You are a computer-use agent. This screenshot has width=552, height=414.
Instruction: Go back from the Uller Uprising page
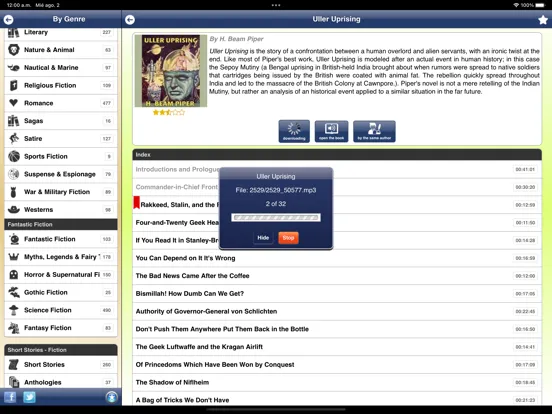pos(130,20)
